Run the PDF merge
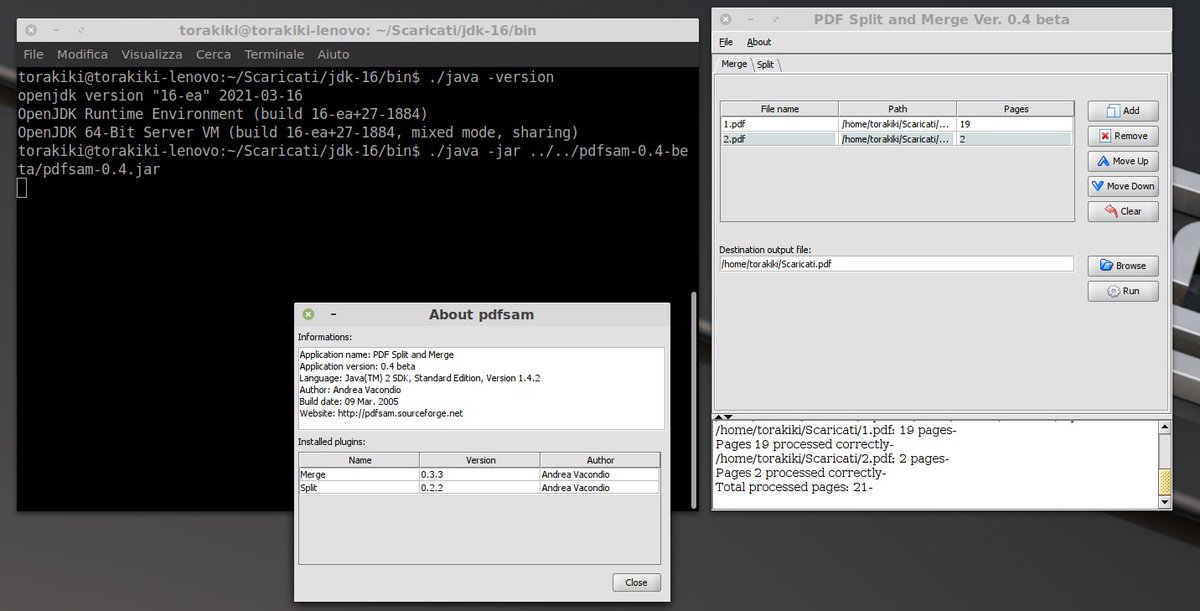This screenshot has width=1200, height=611. click(x=1123, y=291)
